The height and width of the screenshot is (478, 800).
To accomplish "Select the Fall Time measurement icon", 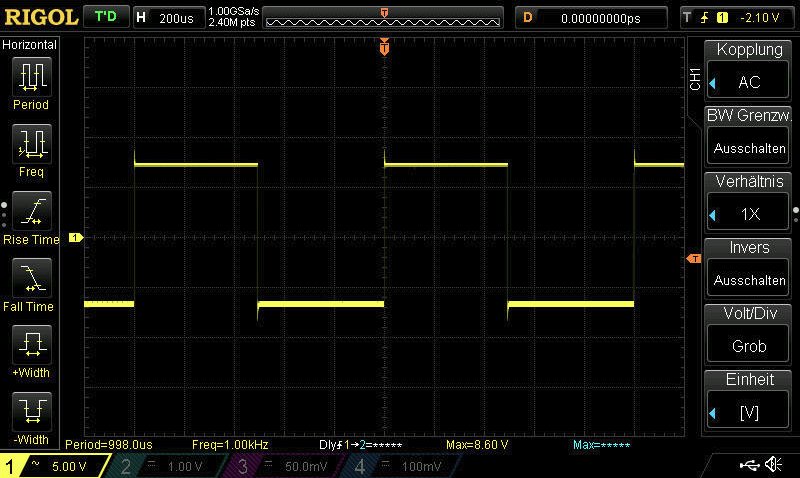I will 32,278.
